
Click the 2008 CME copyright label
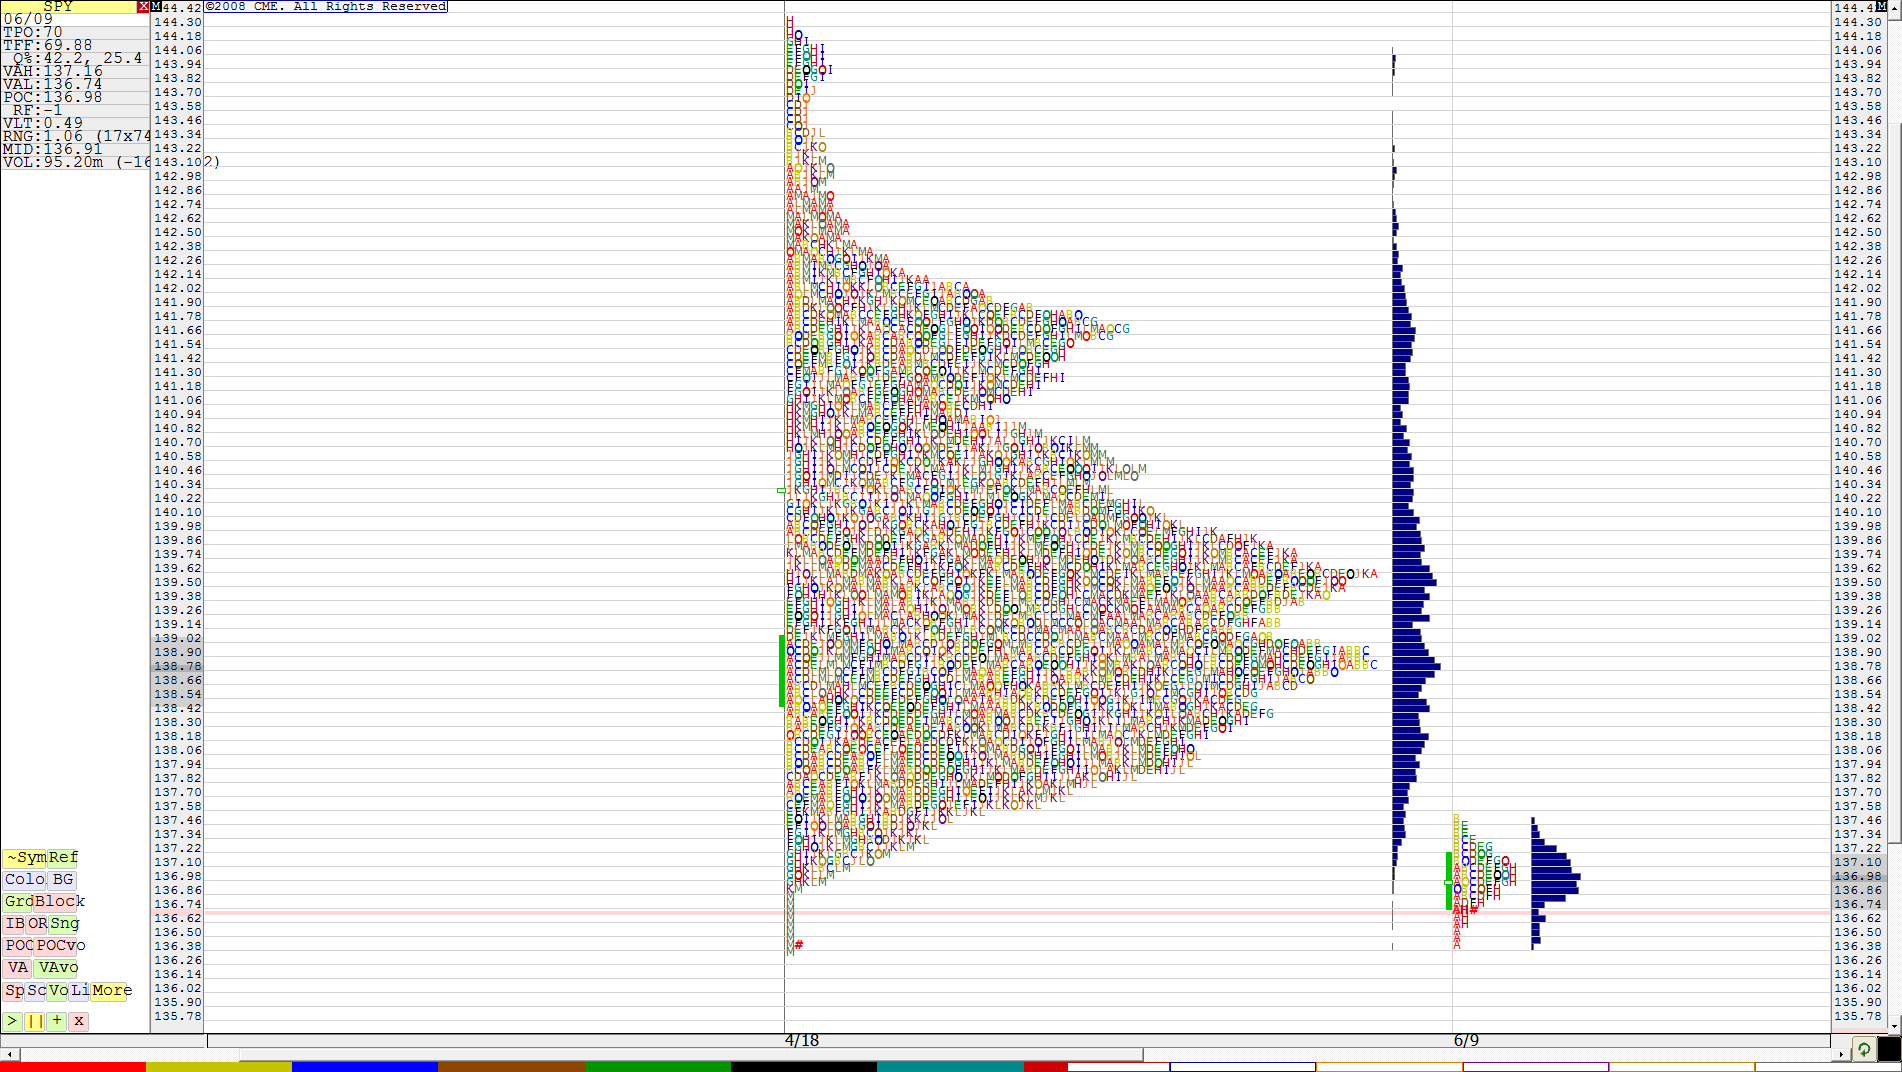[x=326, y=6]
